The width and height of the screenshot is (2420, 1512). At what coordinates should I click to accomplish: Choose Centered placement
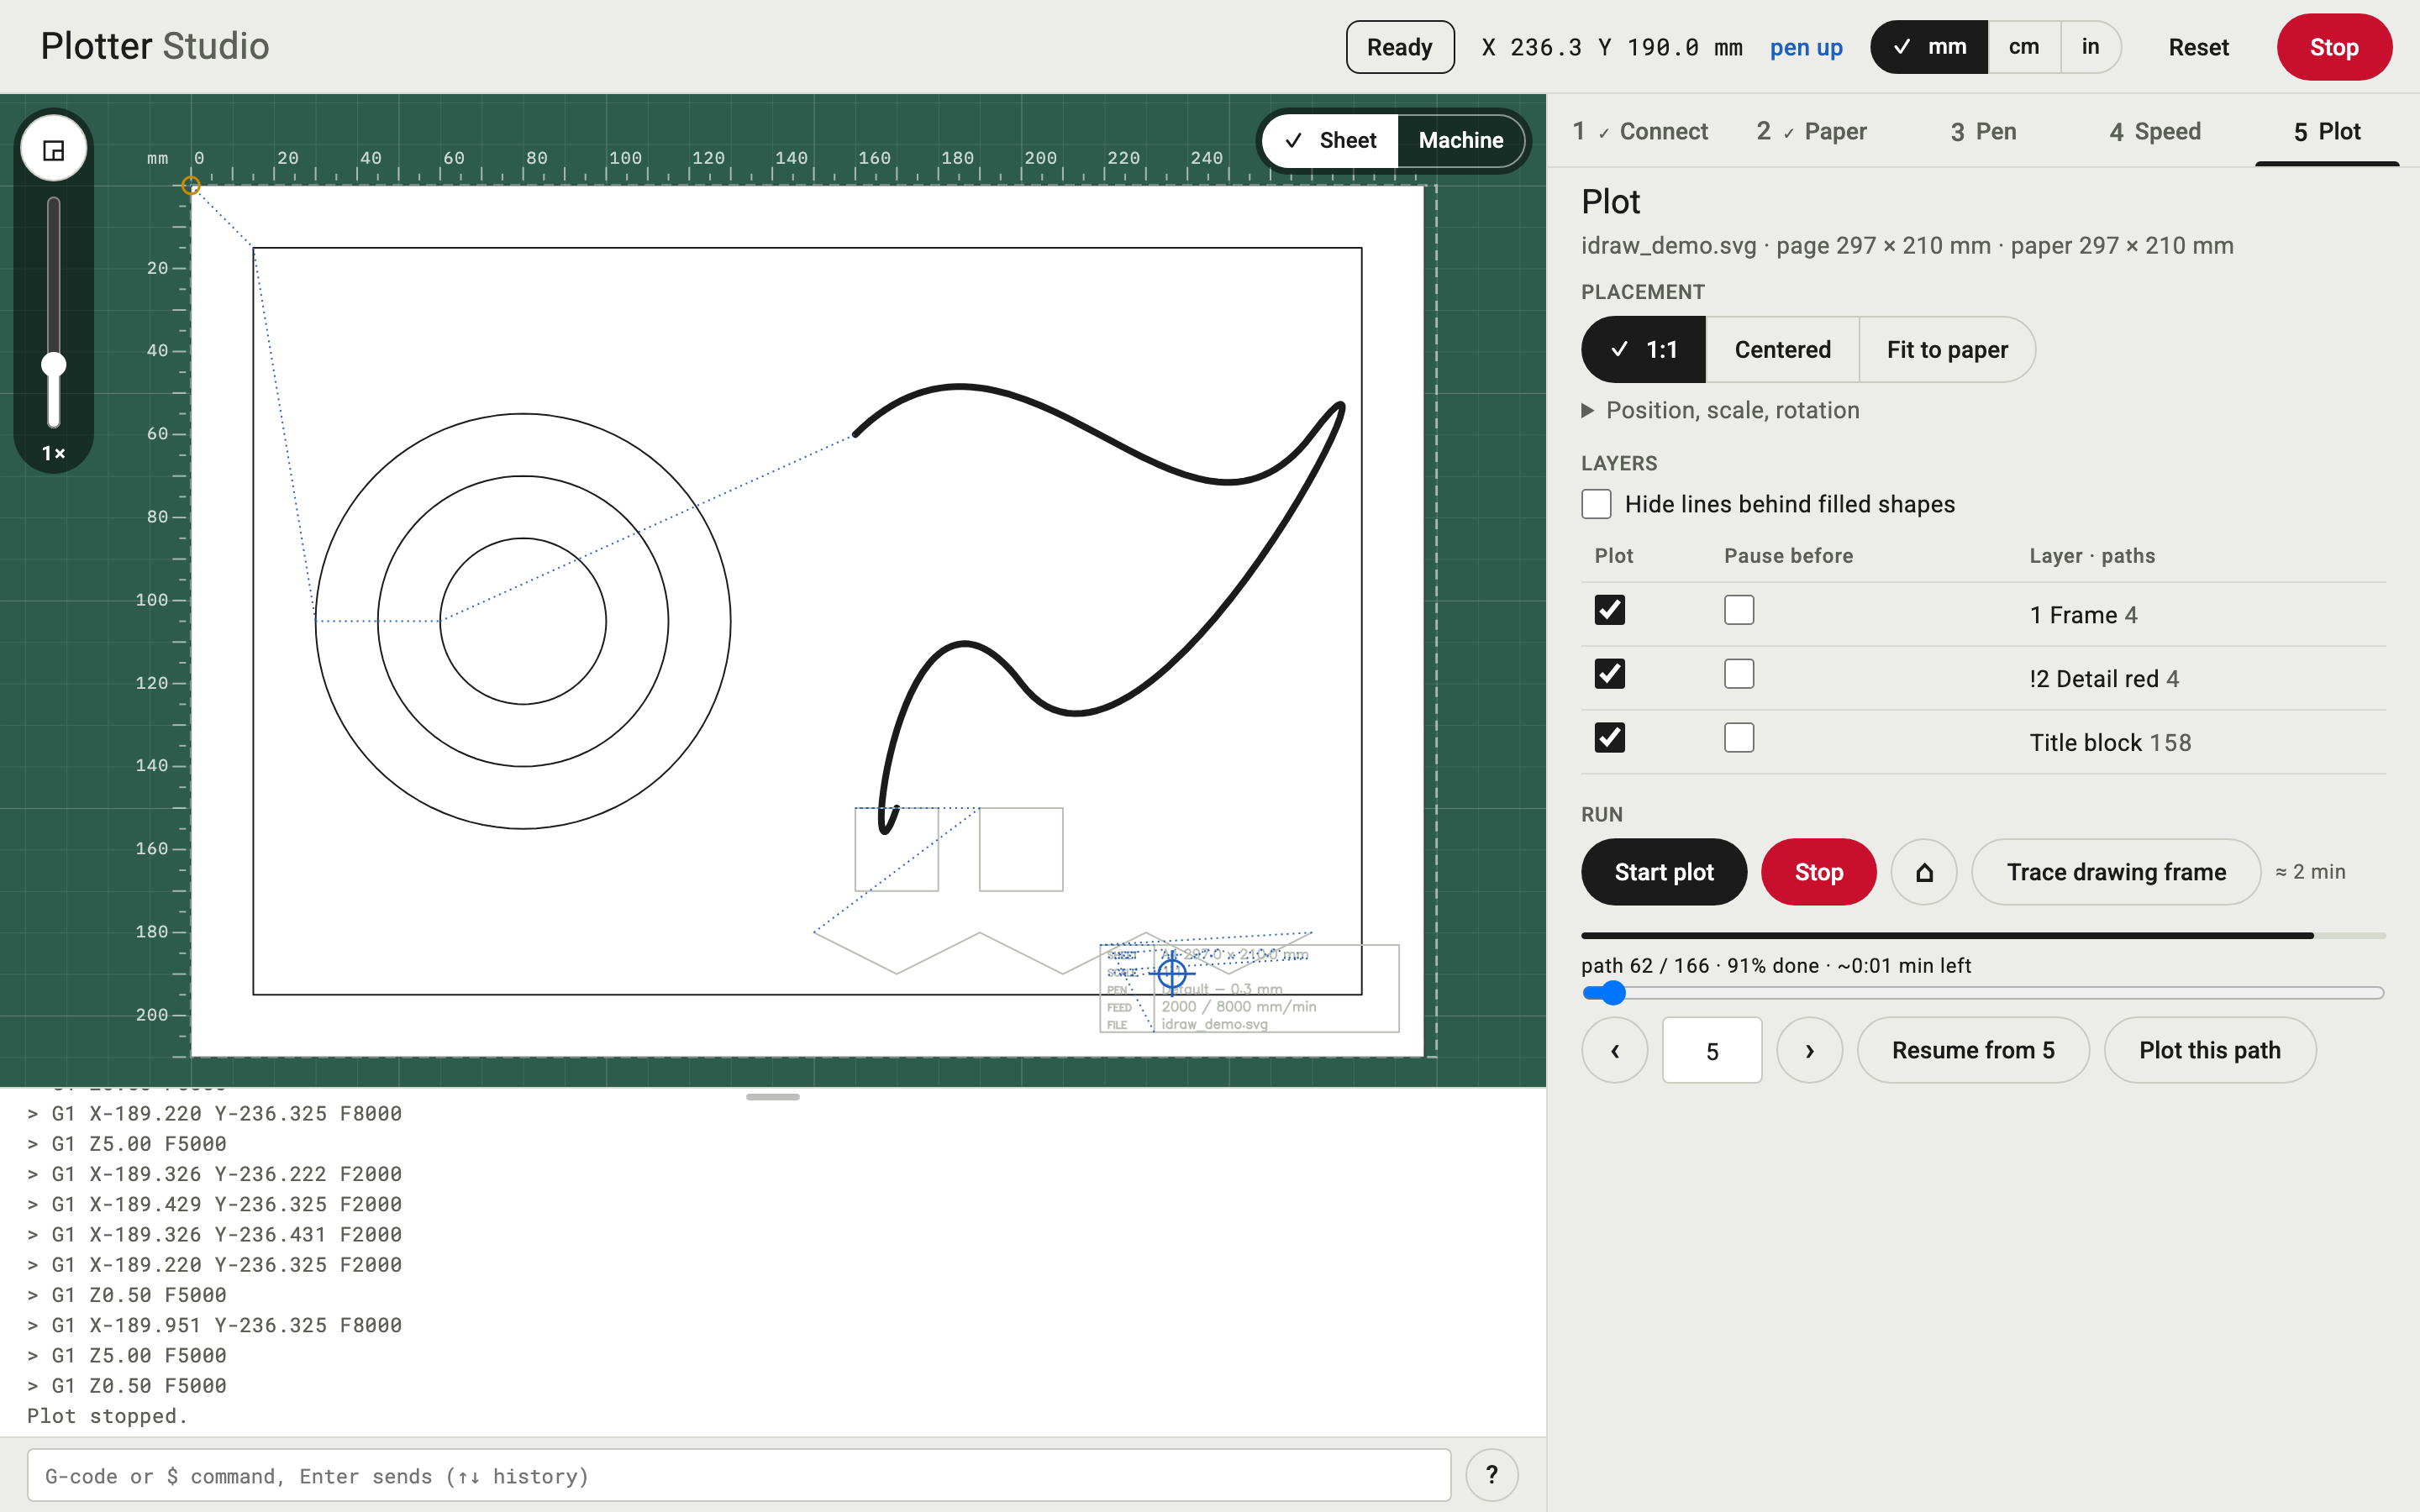click(x=1782, y=350)
